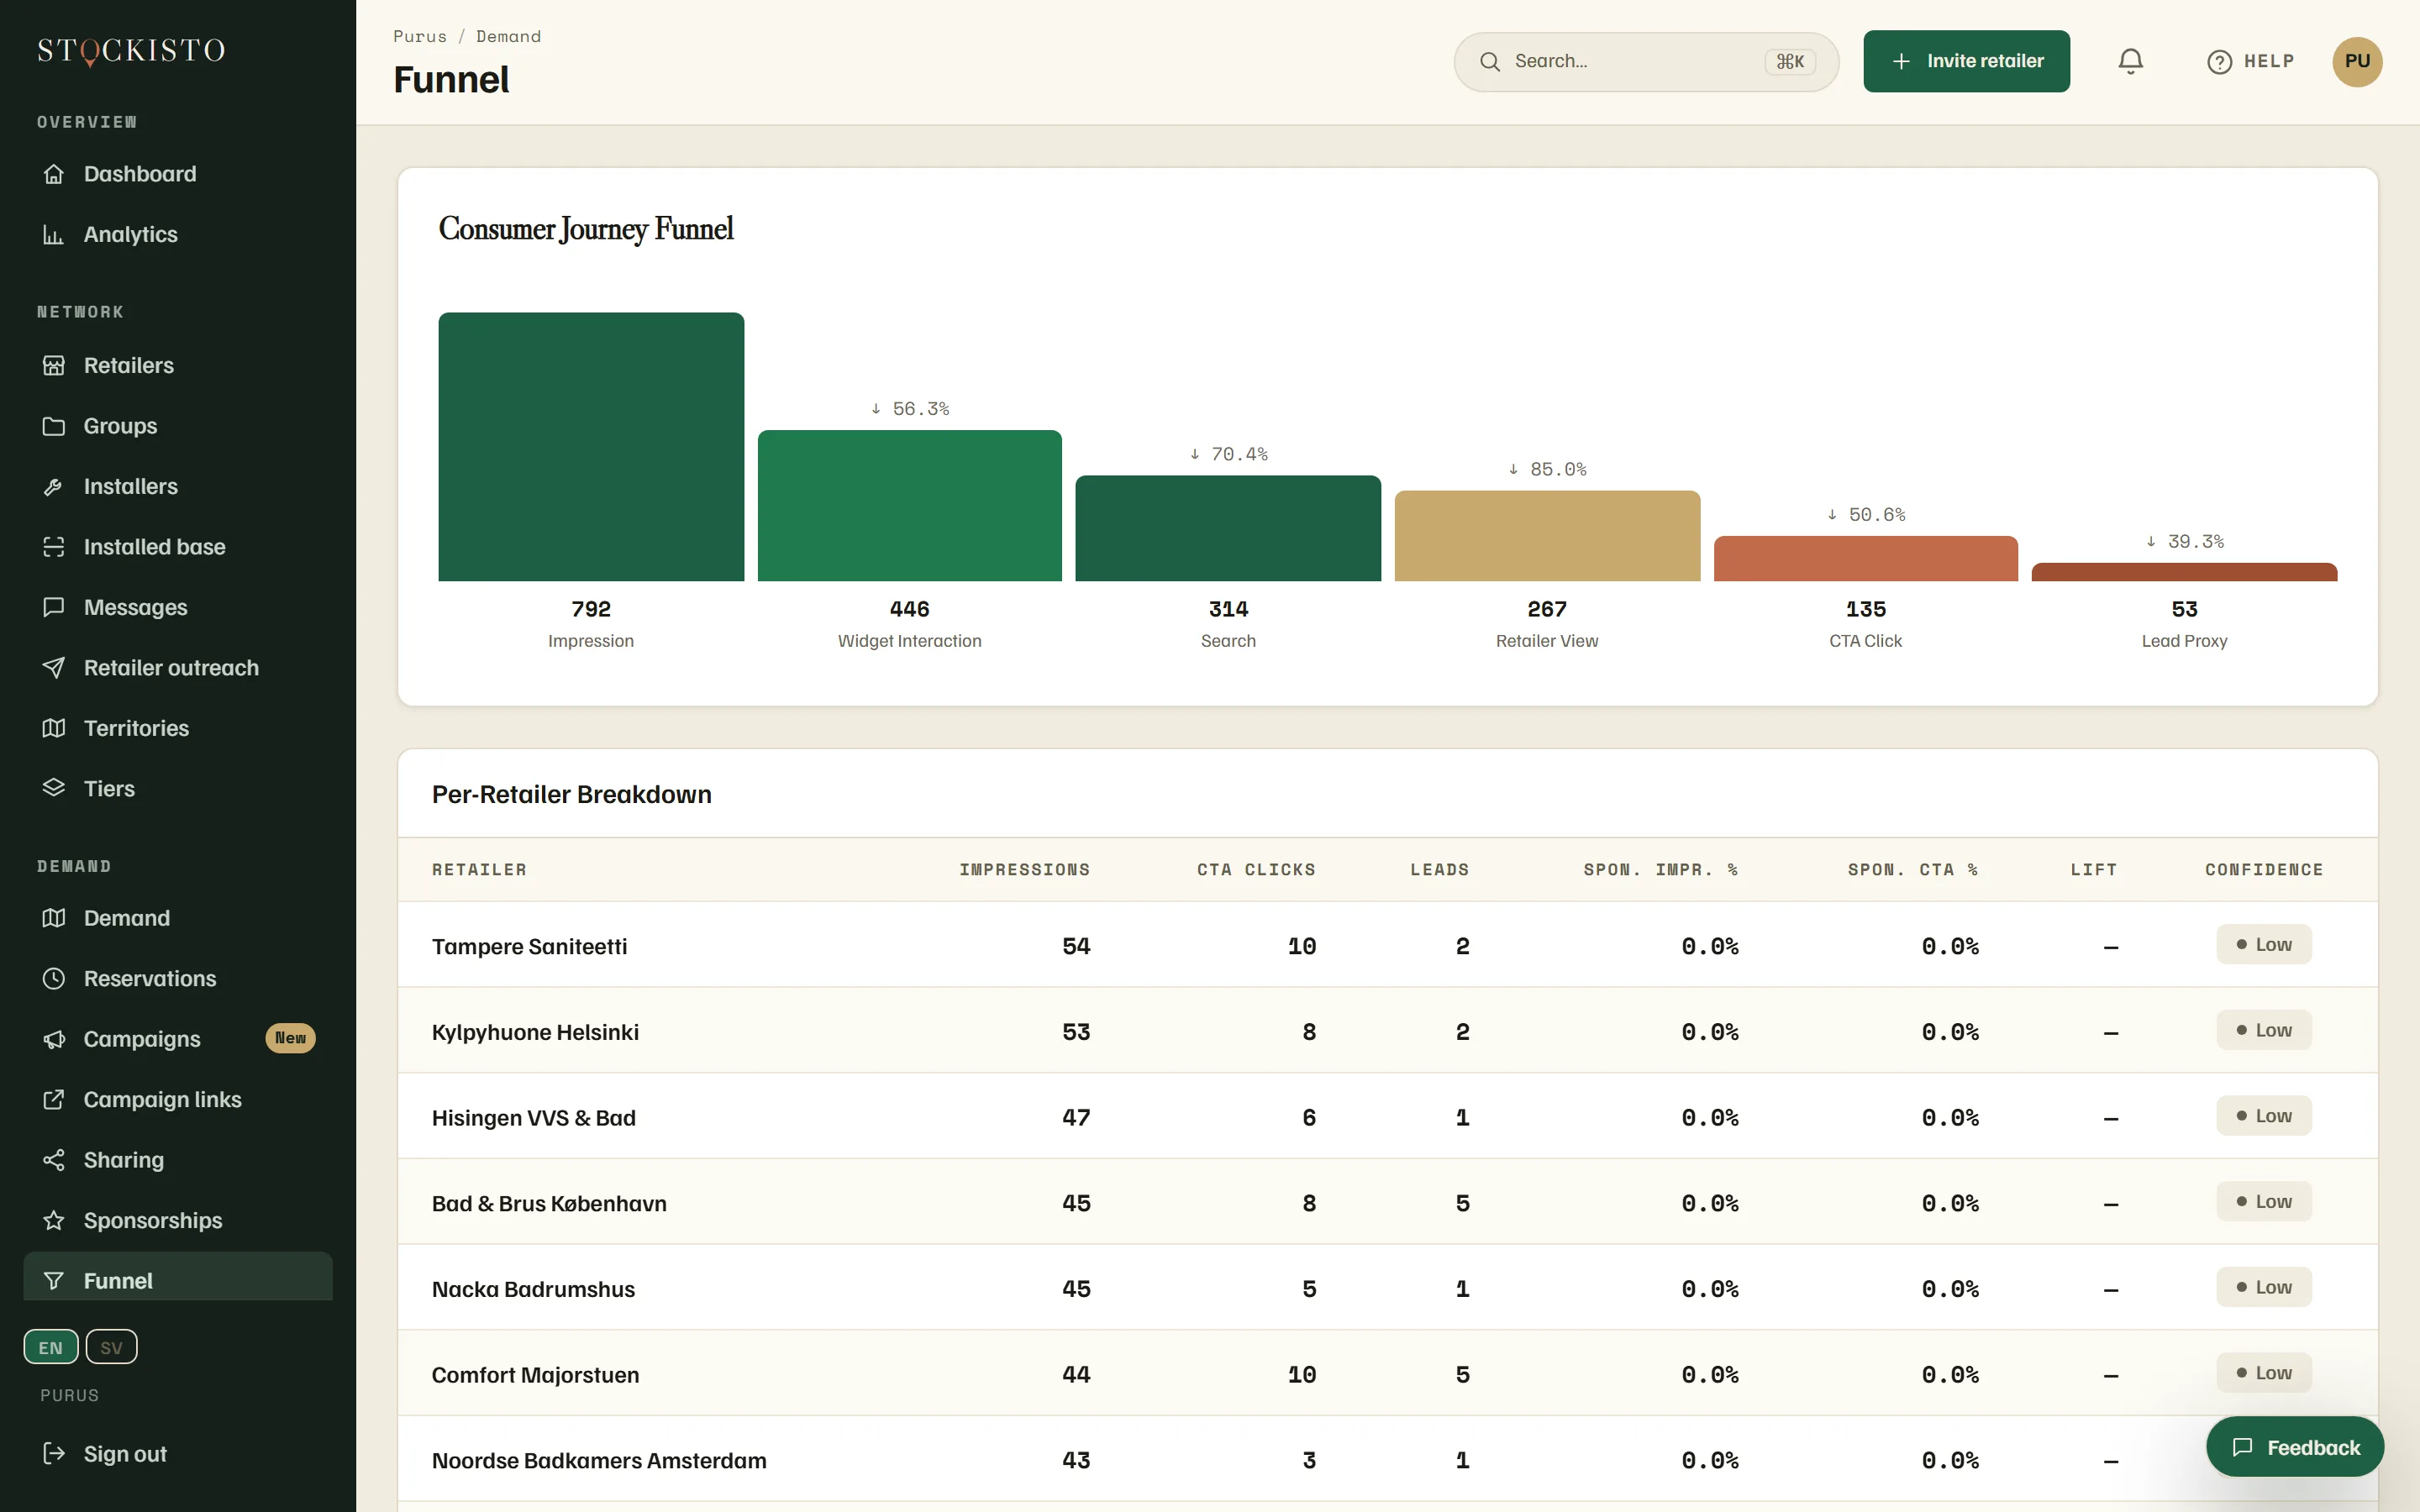Open the Installers page
Image resolution: width=2420 pixels, height=1512 pixels.
178,486
